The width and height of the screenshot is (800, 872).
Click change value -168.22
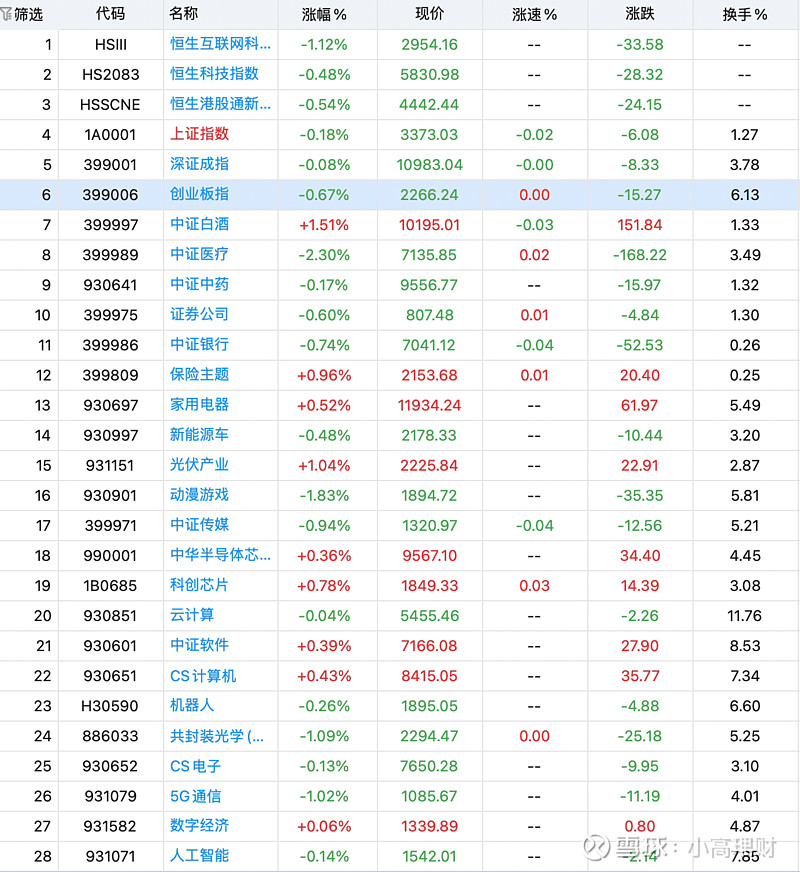pyautogui.click(x=639, y=255)
